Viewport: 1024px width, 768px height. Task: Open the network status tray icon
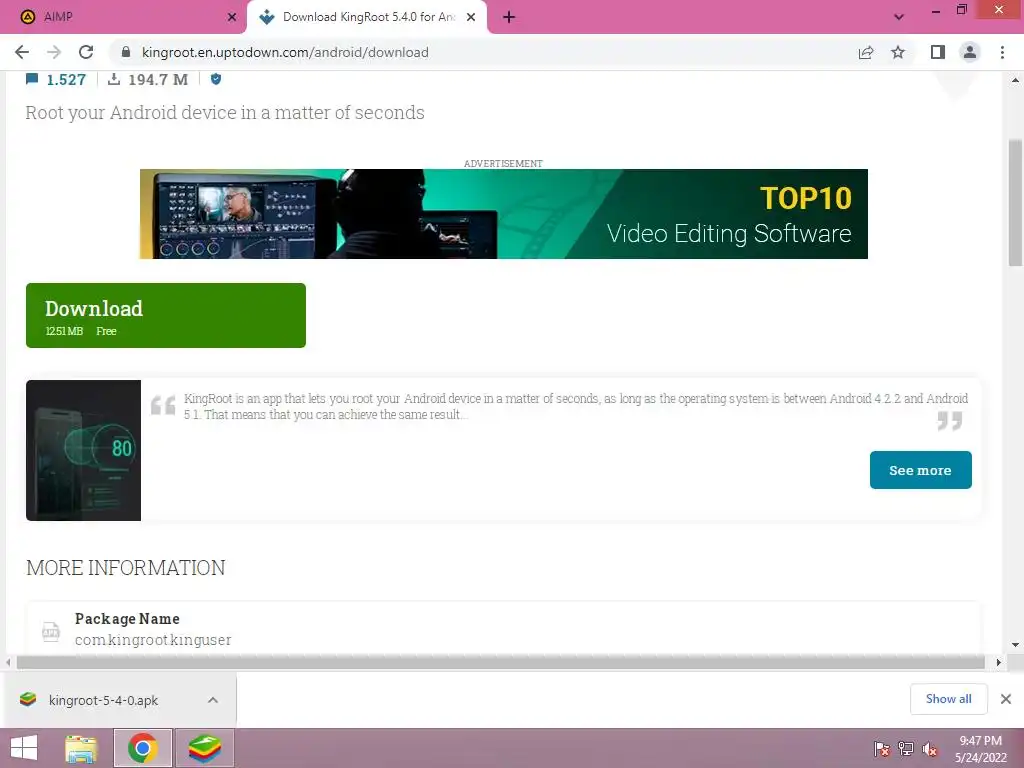(906, 749)
